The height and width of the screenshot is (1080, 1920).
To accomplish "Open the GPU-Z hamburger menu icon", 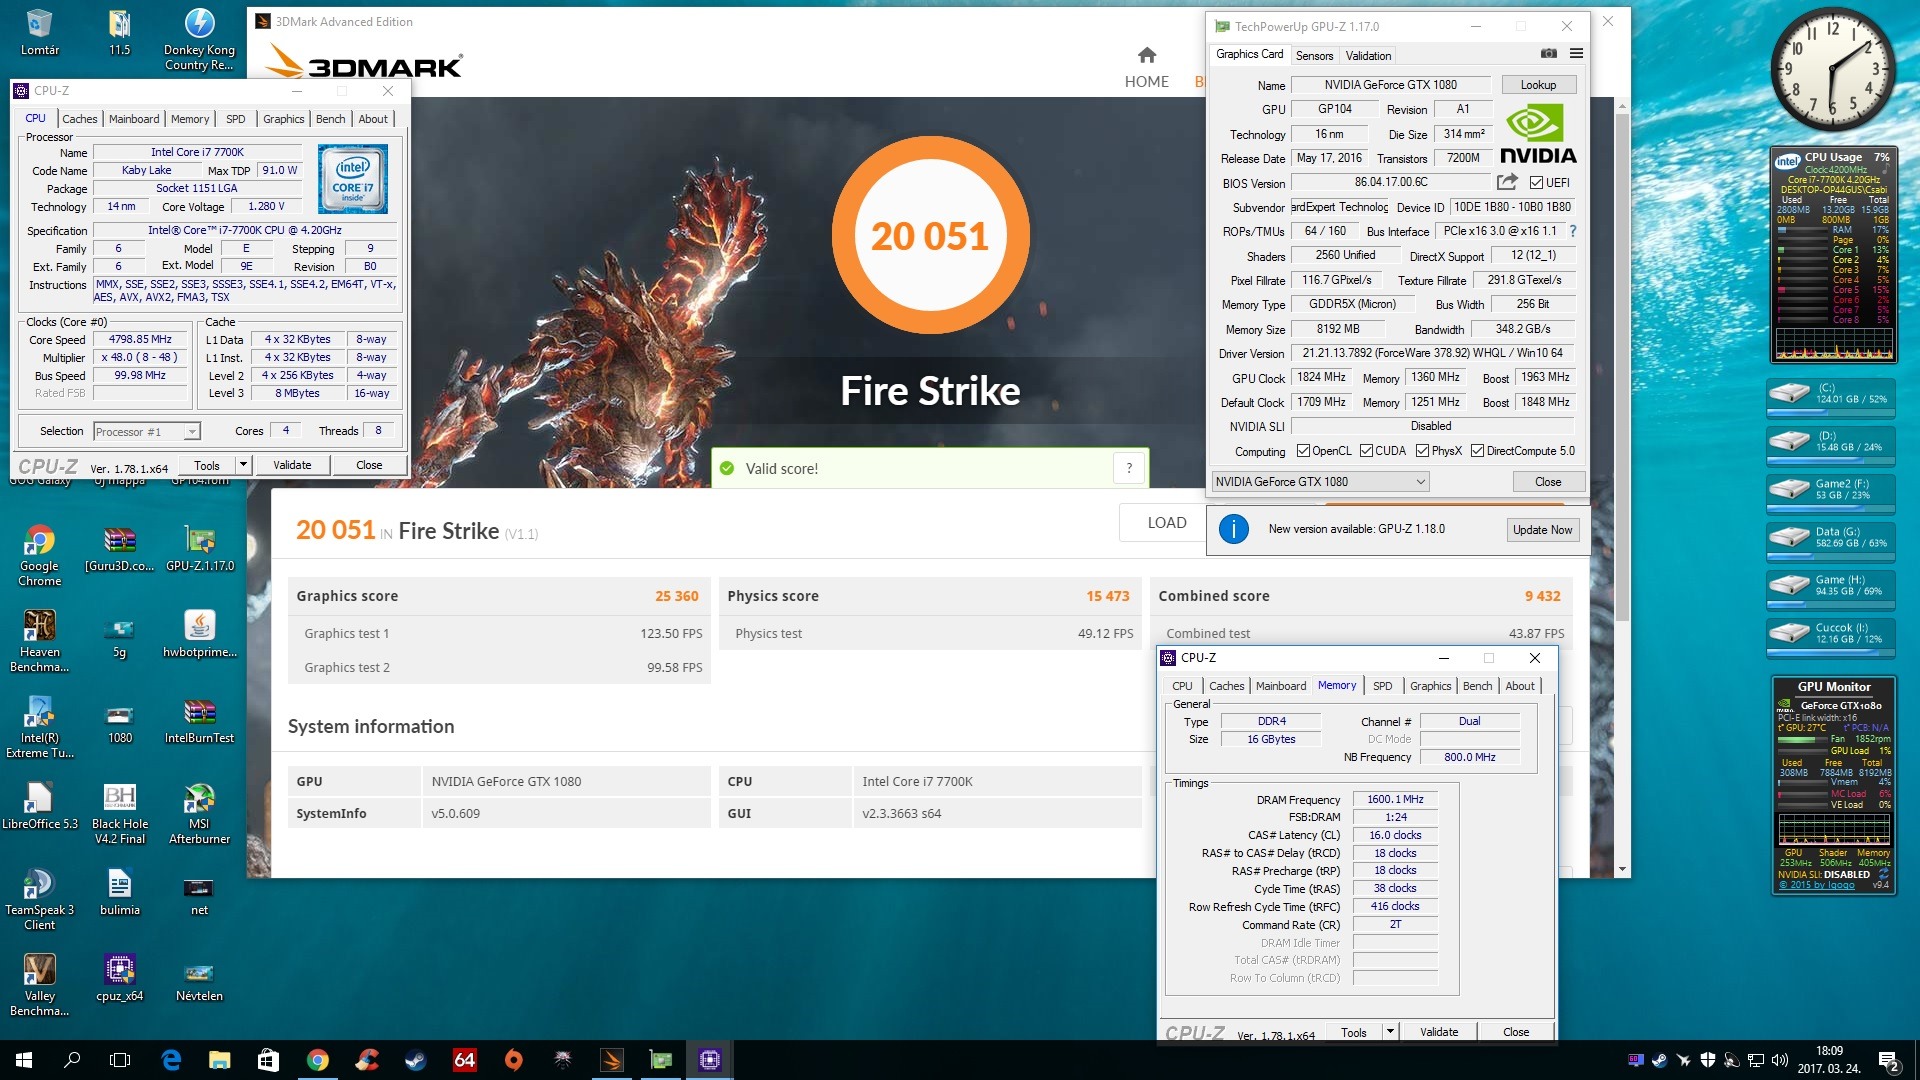I will point(1576,54).
